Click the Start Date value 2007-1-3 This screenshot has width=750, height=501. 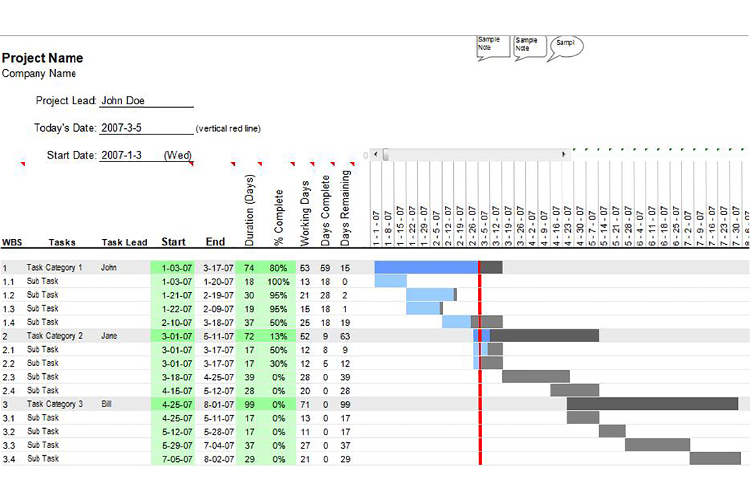click(x=122, y=155)
